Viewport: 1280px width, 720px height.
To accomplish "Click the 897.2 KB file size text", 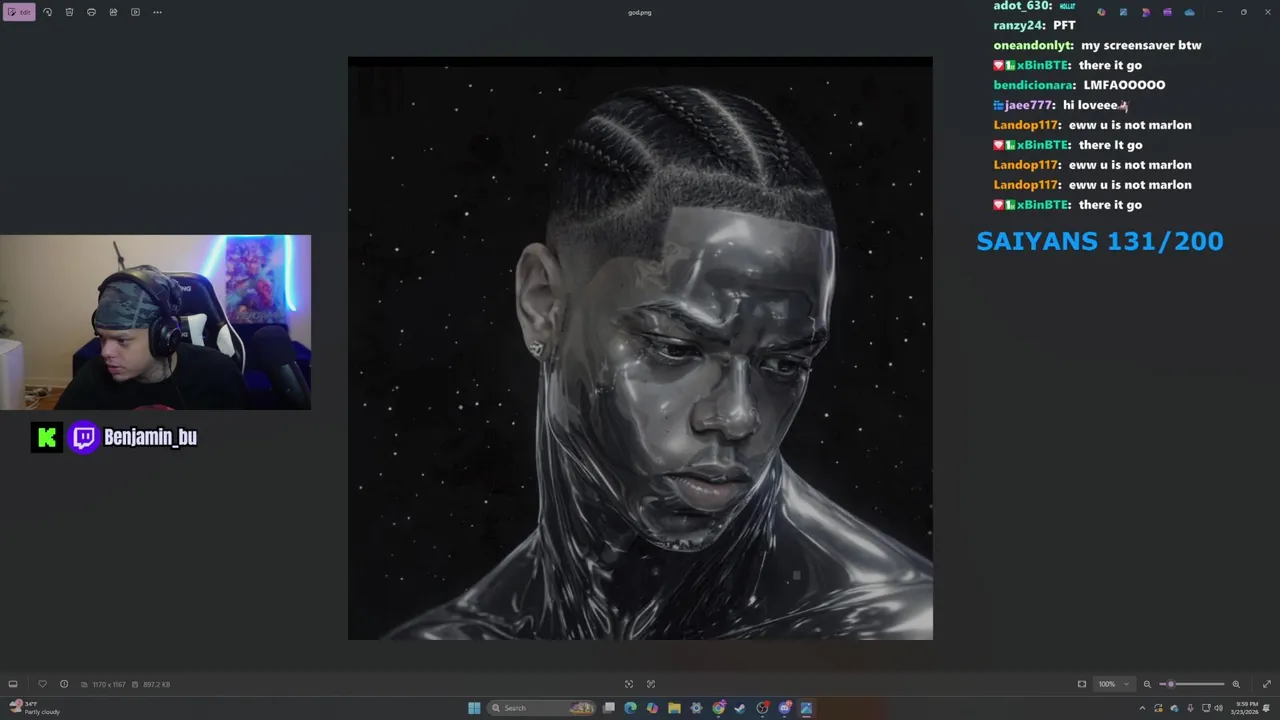I will tap(156, 684).
